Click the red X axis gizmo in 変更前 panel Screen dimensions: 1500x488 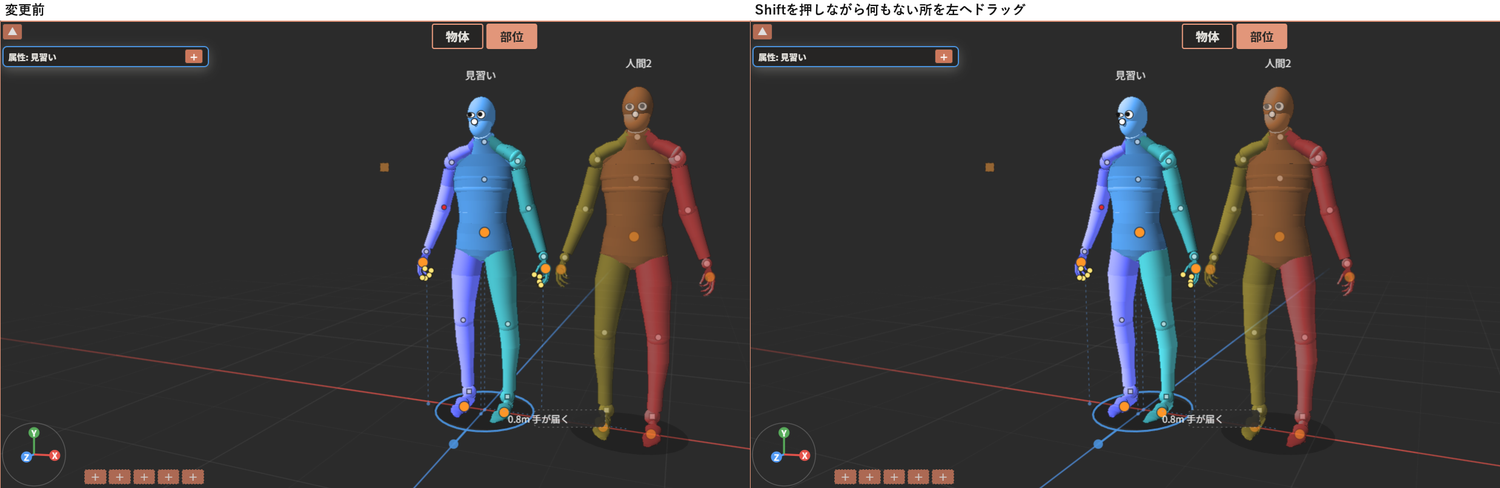tap(55, 455)
